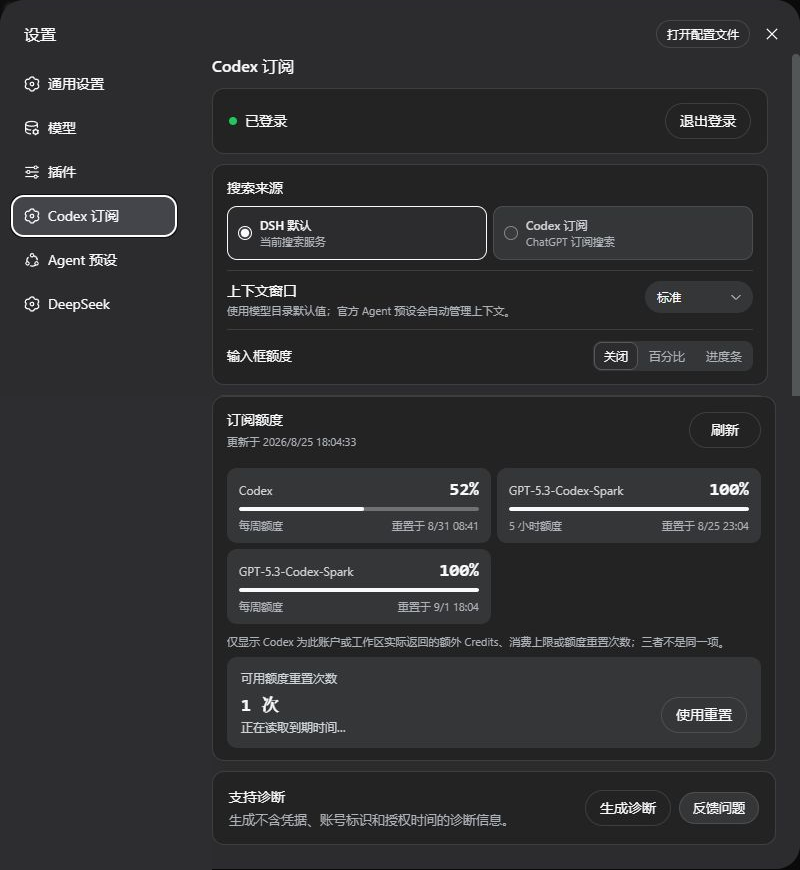Set 输入框额度 to 百分比
The width and height of the screenshot is (800, 870).
coord(667,356)
